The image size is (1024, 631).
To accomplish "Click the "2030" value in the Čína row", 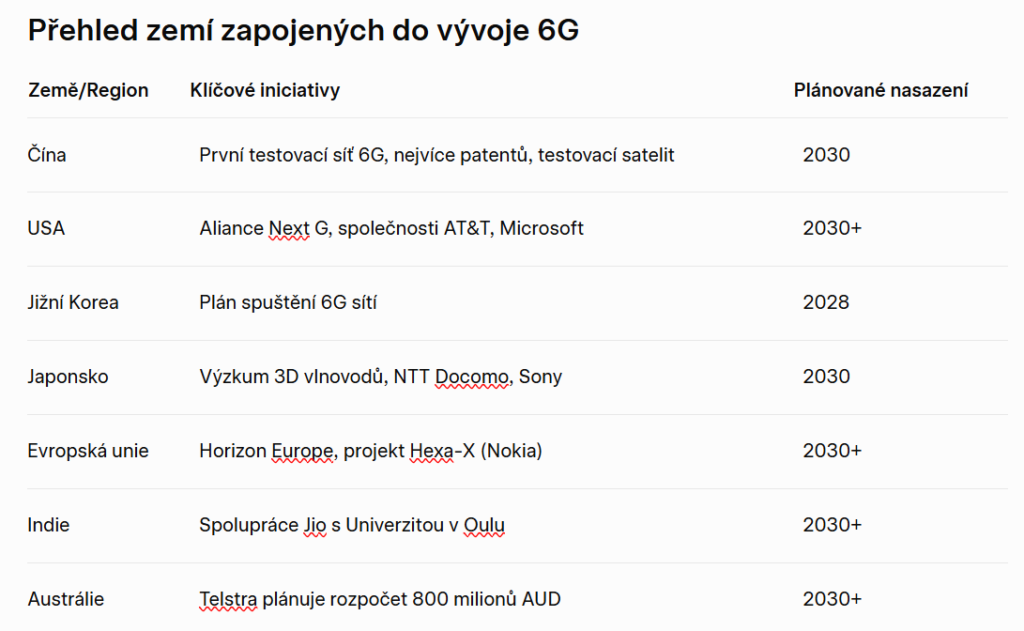I will 826,155.
